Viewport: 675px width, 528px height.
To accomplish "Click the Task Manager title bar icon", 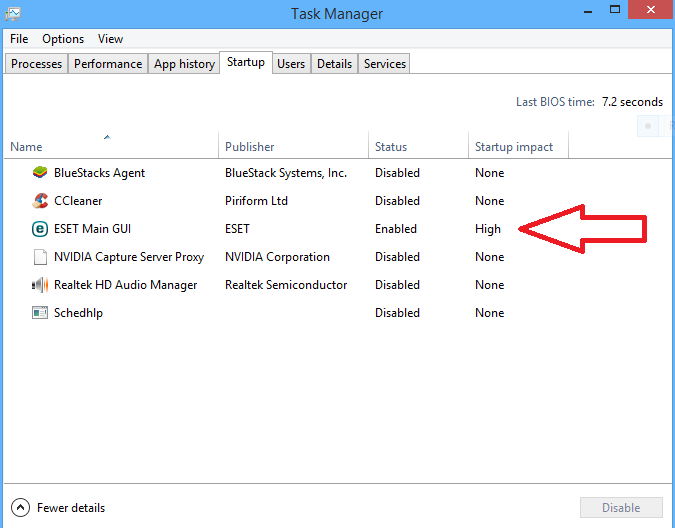I will tap(12, 14).
